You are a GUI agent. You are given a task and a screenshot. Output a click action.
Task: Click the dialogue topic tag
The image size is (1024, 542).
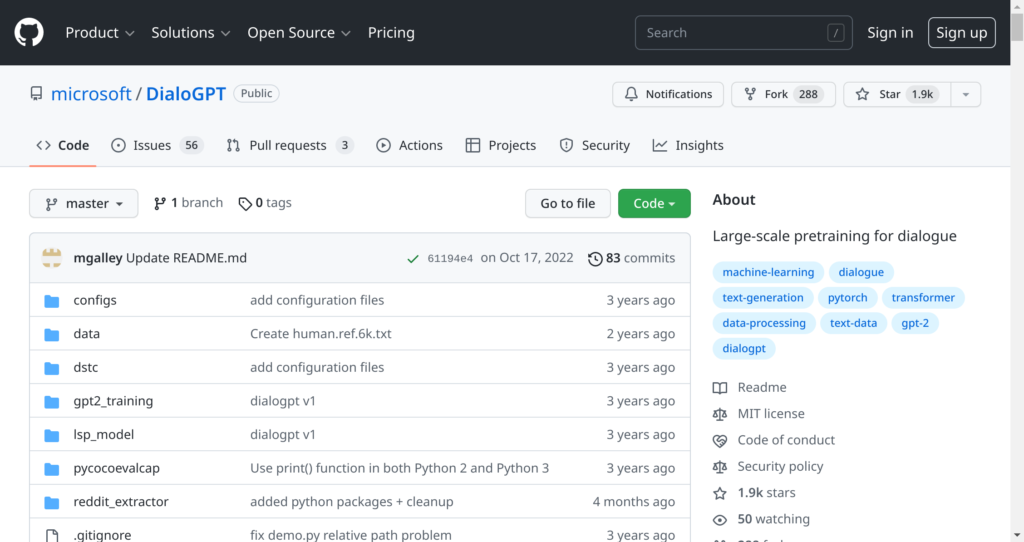tap(861, 272)
